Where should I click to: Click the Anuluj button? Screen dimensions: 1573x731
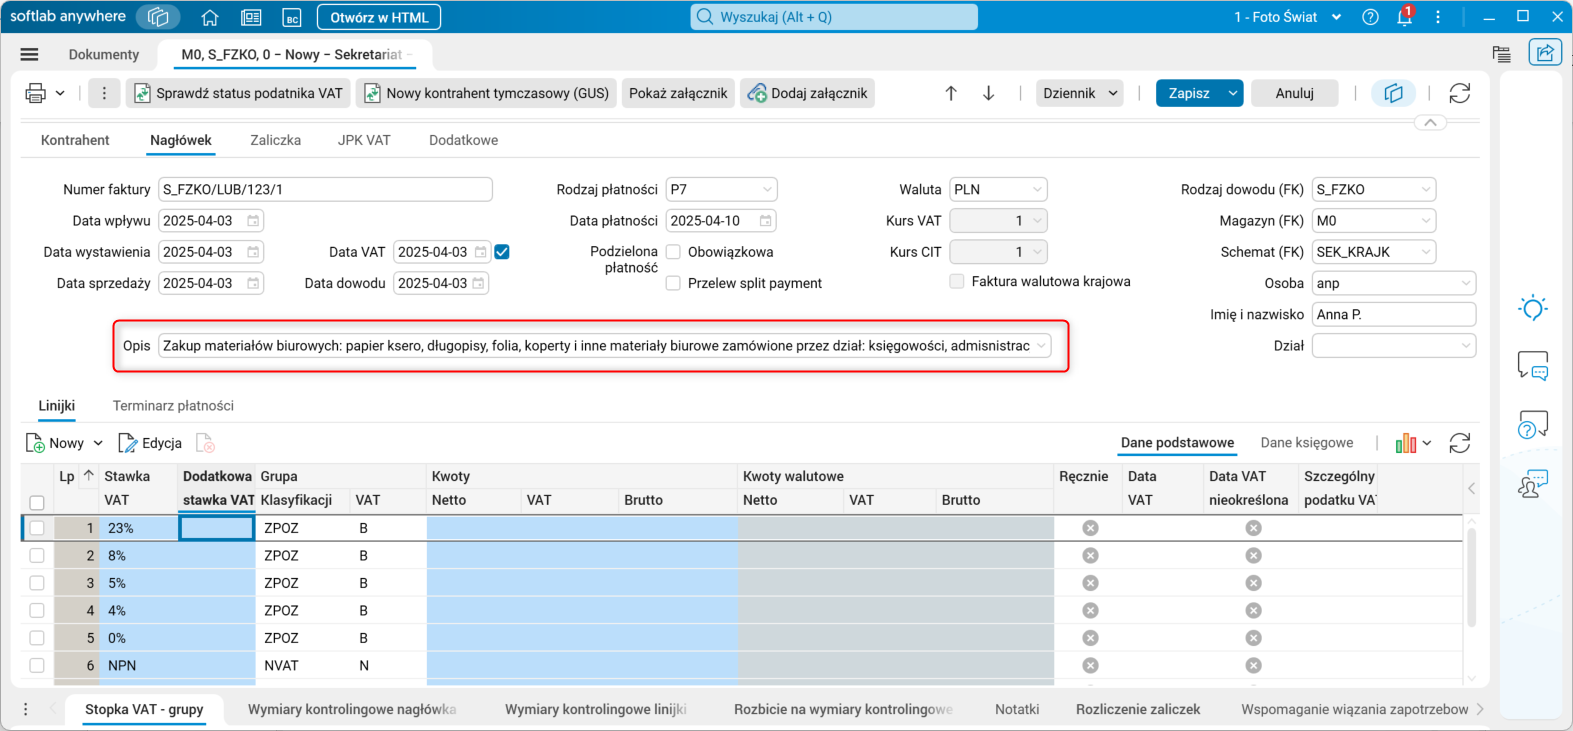click(1295, 93)
